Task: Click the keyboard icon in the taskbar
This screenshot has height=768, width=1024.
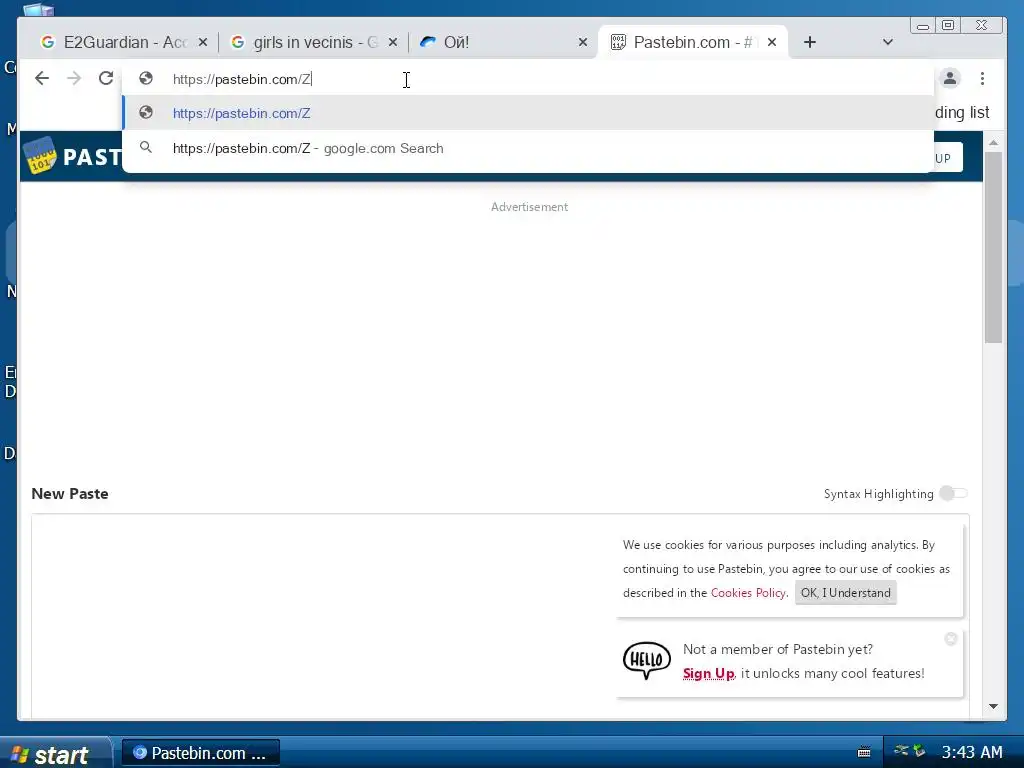Action: tap(863, 752)
